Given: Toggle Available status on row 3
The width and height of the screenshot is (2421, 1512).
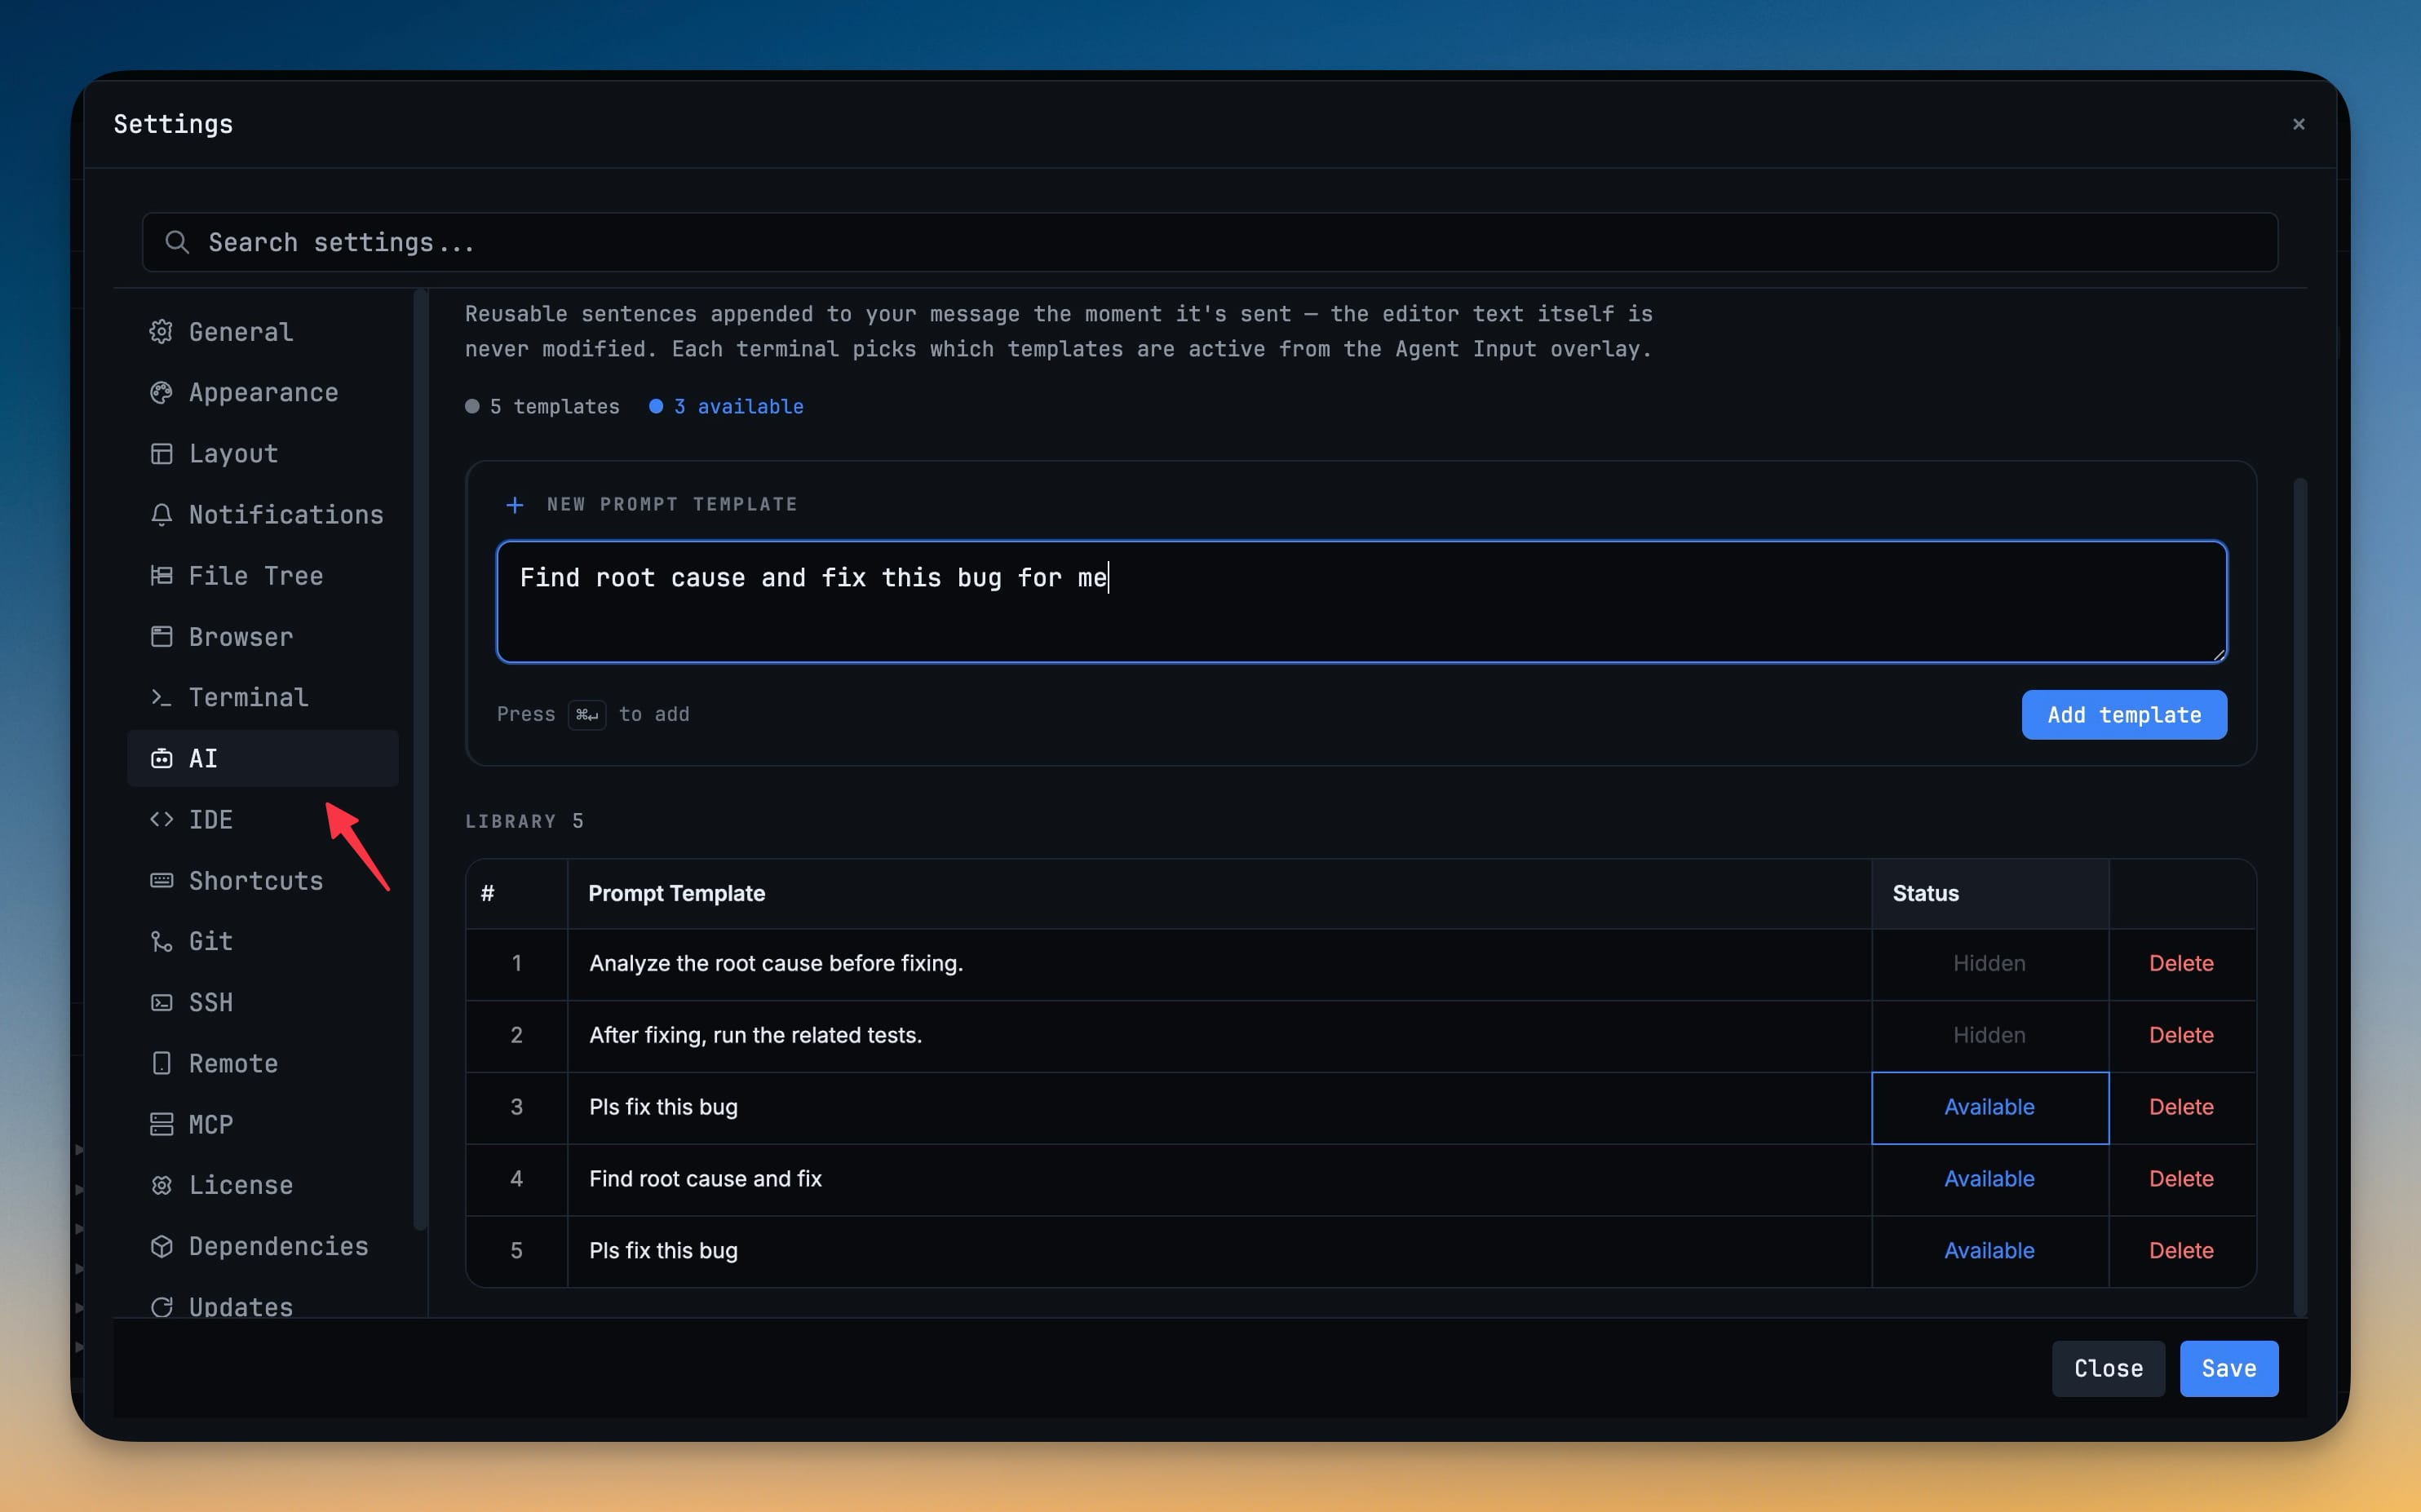Looking at the screenshot, I should point(1989,1108).
